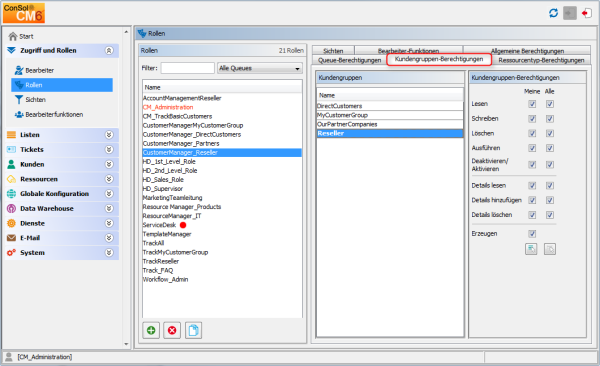Toggle the Schreiben checkbox under Alle
Screen dimensions: 600x366
point(550,119)
